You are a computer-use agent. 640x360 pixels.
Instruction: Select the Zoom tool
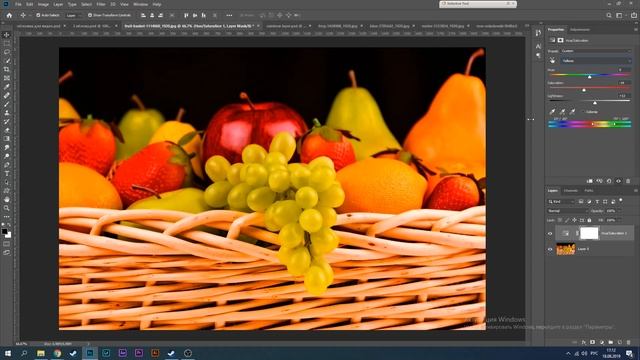7,208
